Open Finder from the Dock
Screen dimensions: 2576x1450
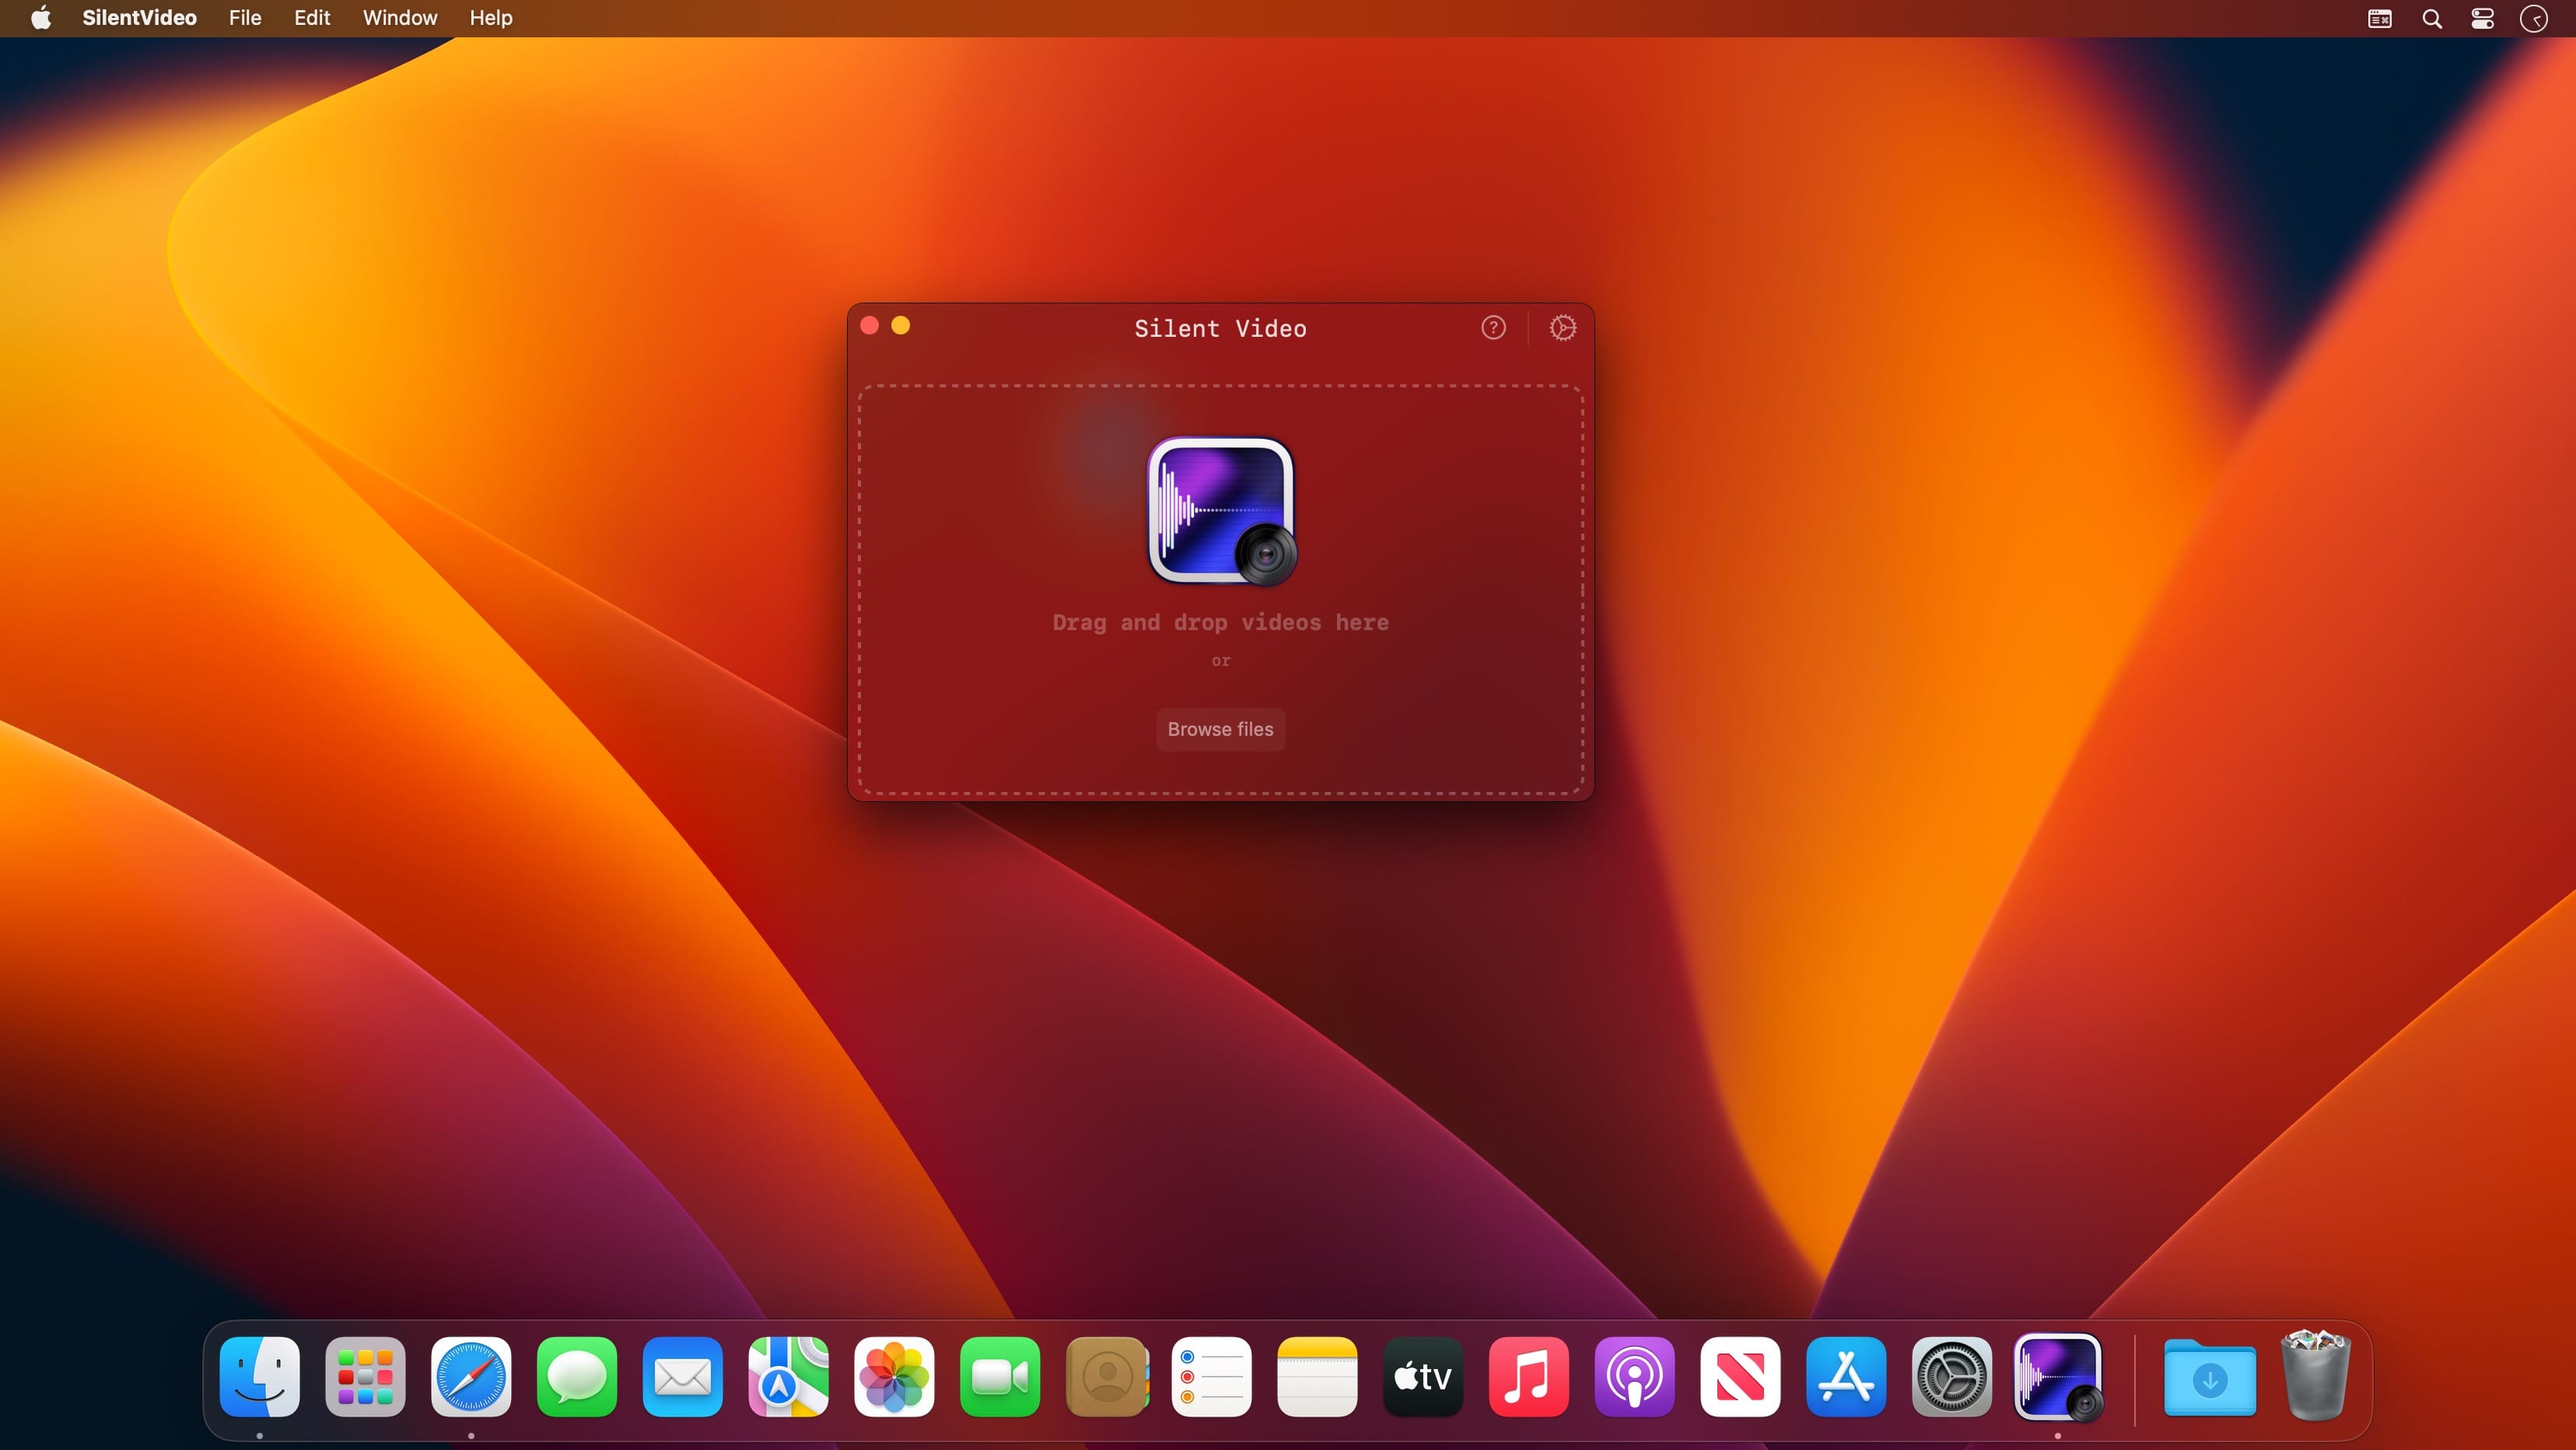[x=259, y=1377]
